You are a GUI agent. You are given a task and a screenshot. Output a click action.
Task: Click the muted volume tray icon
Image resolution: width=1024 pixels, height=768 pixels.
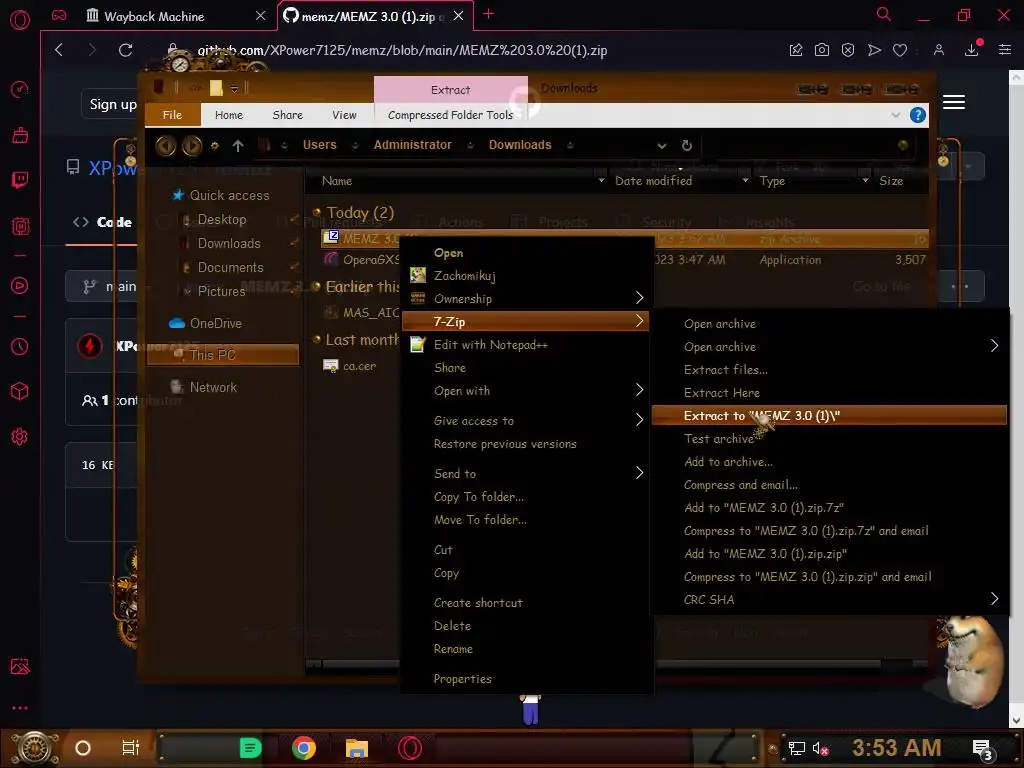point(820,748)
